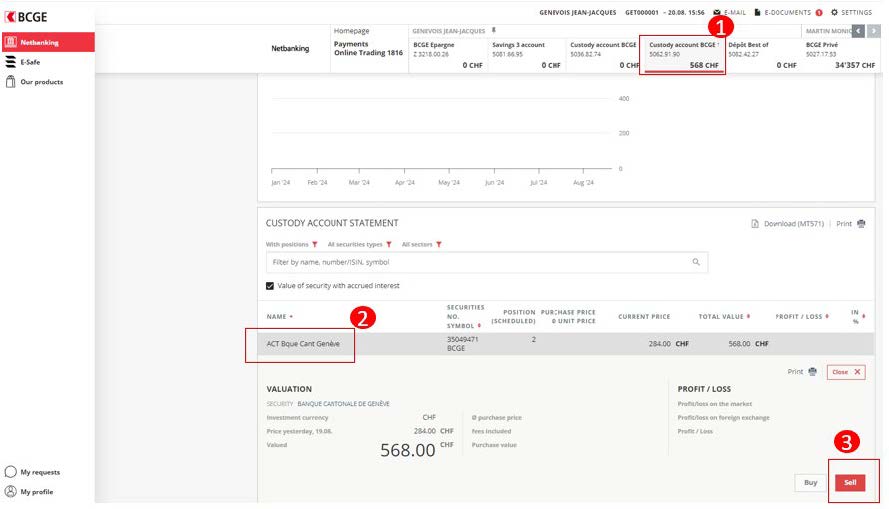This screenshot has height=509, width=889.
Task: Open the All securities types filter
Action: point(359,244)
